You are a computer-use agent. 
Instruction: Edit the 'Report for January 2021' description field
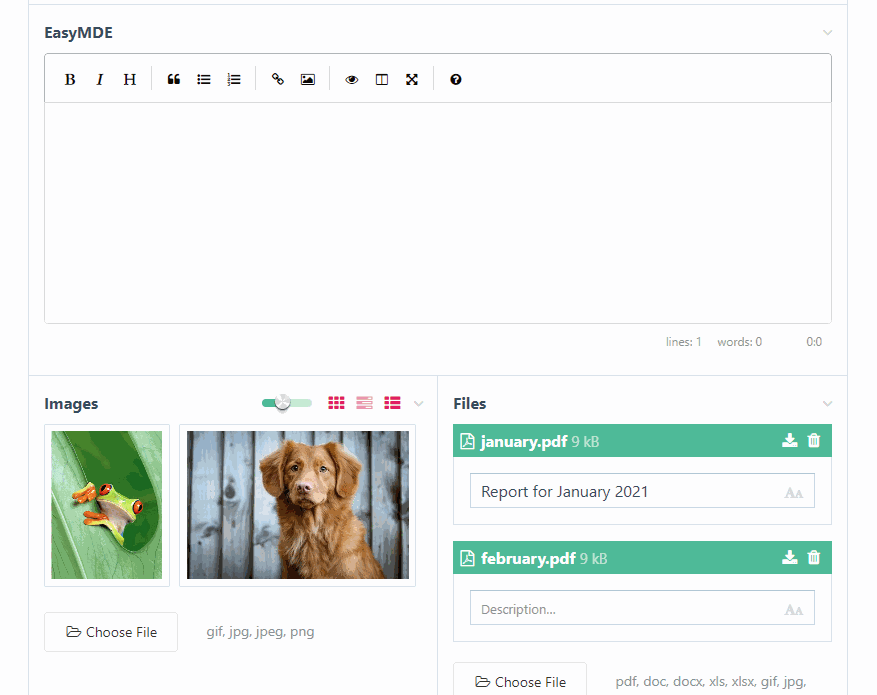tap(642, 491)
